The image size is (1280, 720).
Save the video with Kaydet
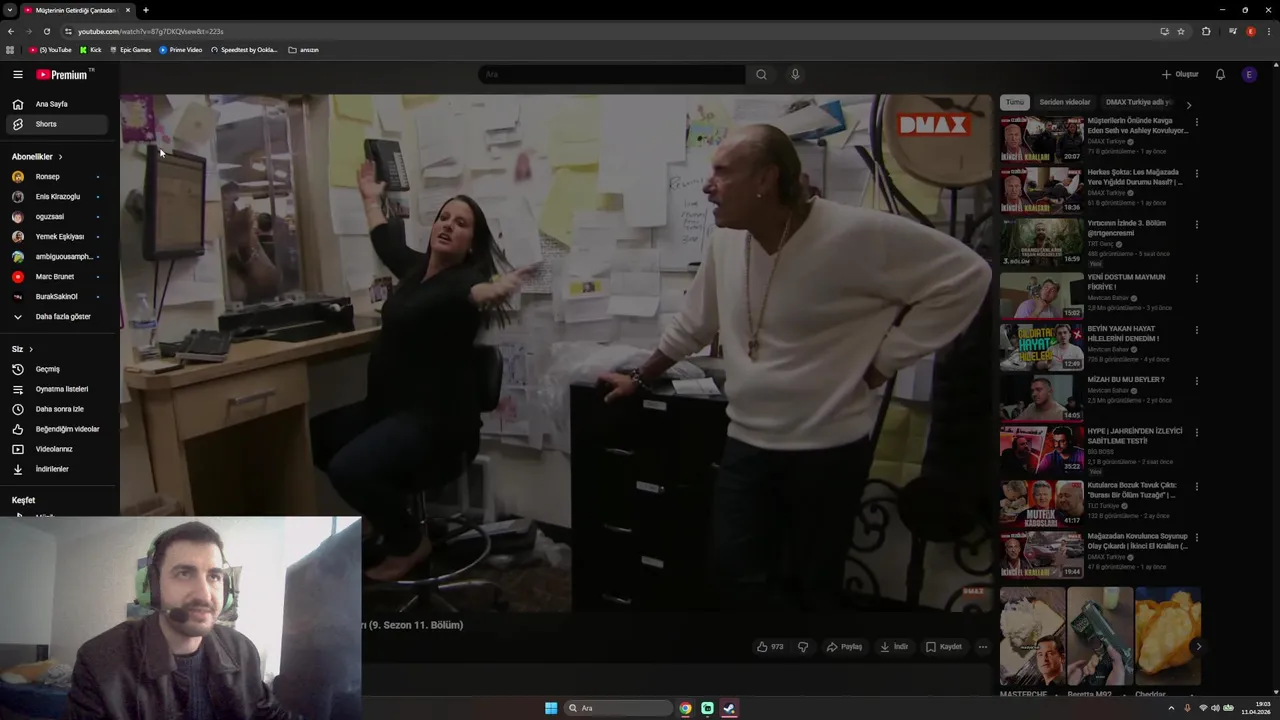[x=944, y=647]
